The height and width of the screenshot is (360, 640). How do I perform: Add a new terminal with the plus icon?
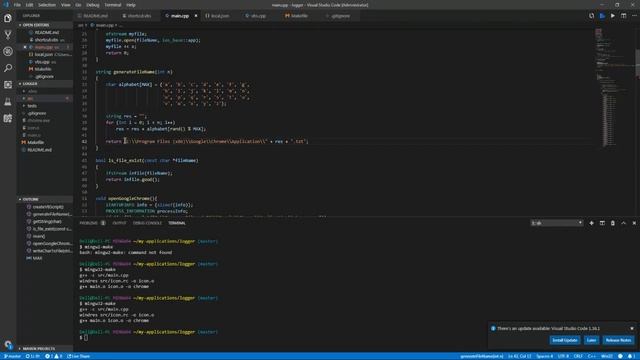(591, 223)
